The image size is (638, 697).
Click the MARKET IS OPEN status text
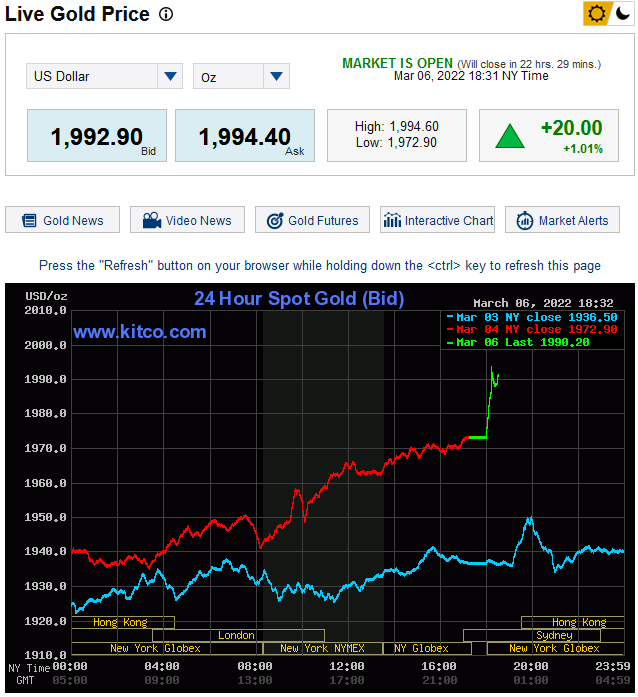pos(397,64)
